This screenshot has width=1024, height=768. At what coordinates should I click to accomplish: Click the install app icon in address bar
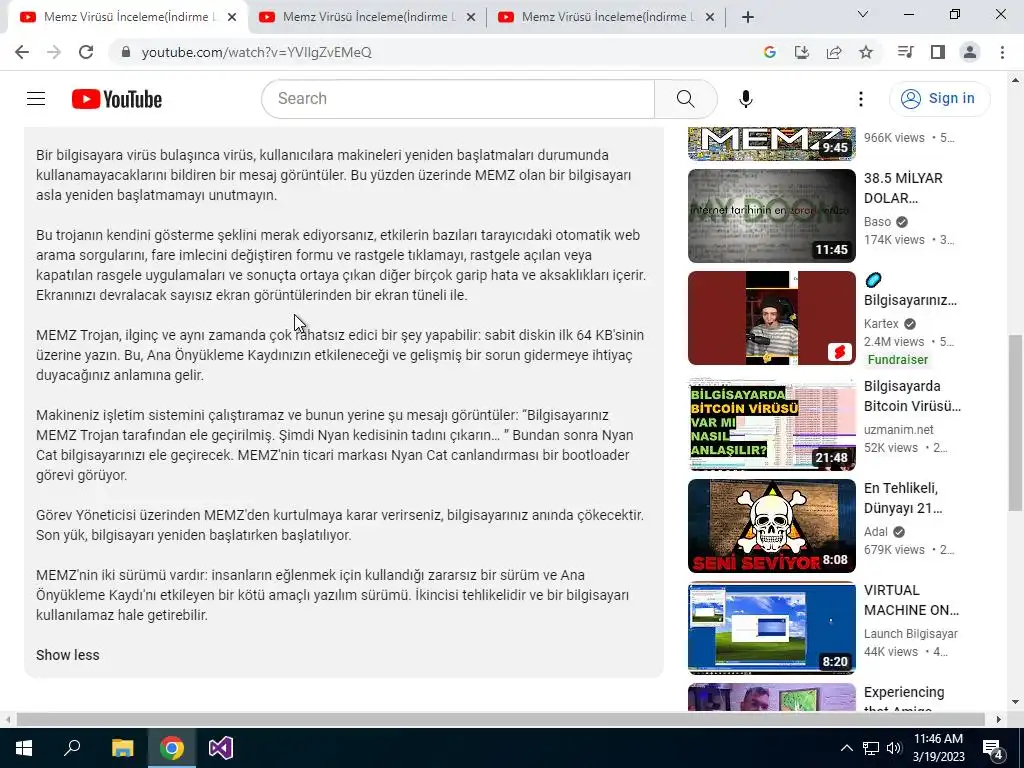[802, 52]
